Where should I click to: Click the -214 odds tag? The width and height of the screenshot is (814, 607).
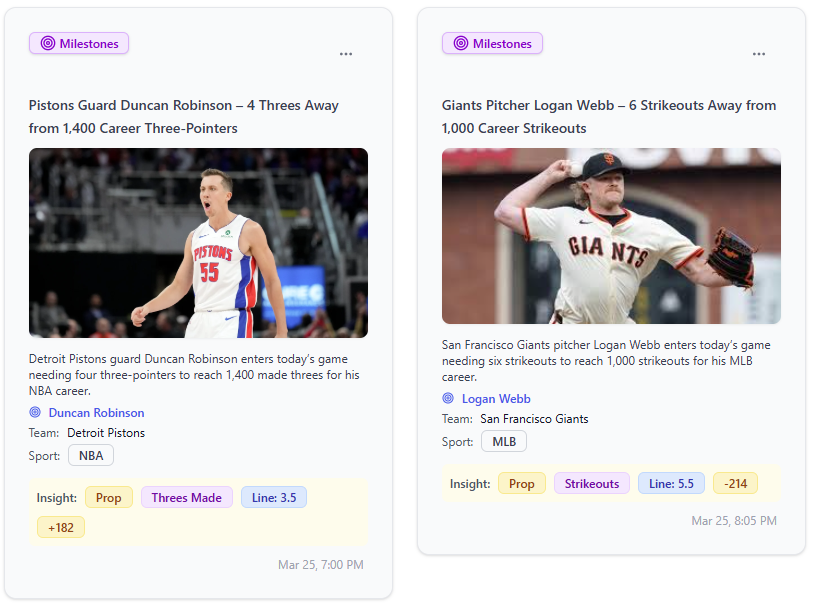[x=736, y=484]
